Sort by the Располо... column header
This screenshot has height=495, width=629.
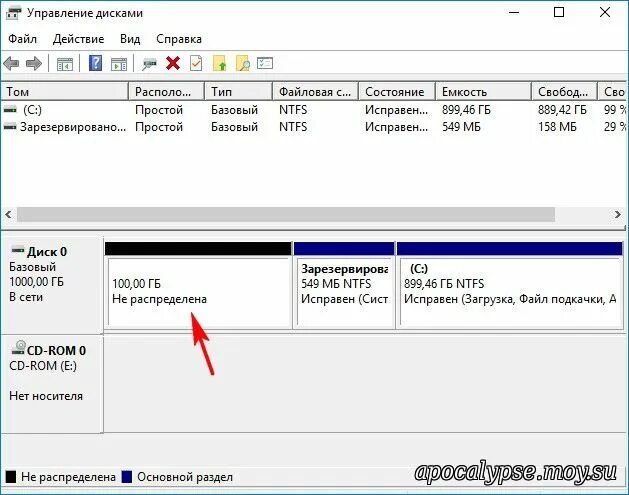pos(166,92)
